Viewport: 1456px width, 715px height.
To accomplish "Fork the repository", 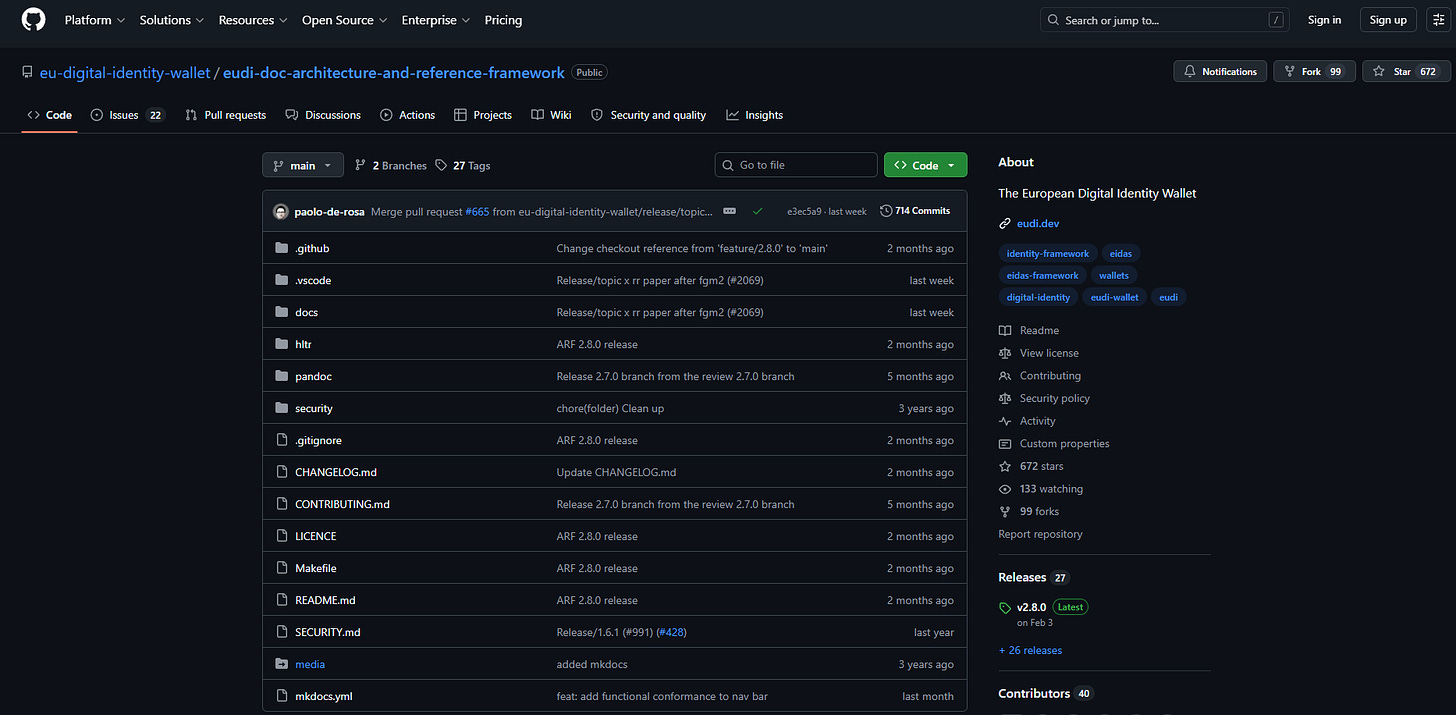I will [x=1314, y=72].
